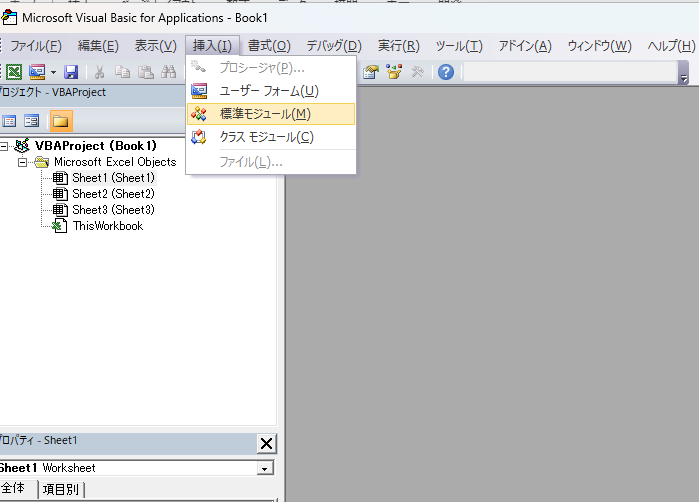Collapse the Microsoft Excel Objects folder
Image resolution: width=699 pixels, height=502 pixels.
click(x=22, y=162)
